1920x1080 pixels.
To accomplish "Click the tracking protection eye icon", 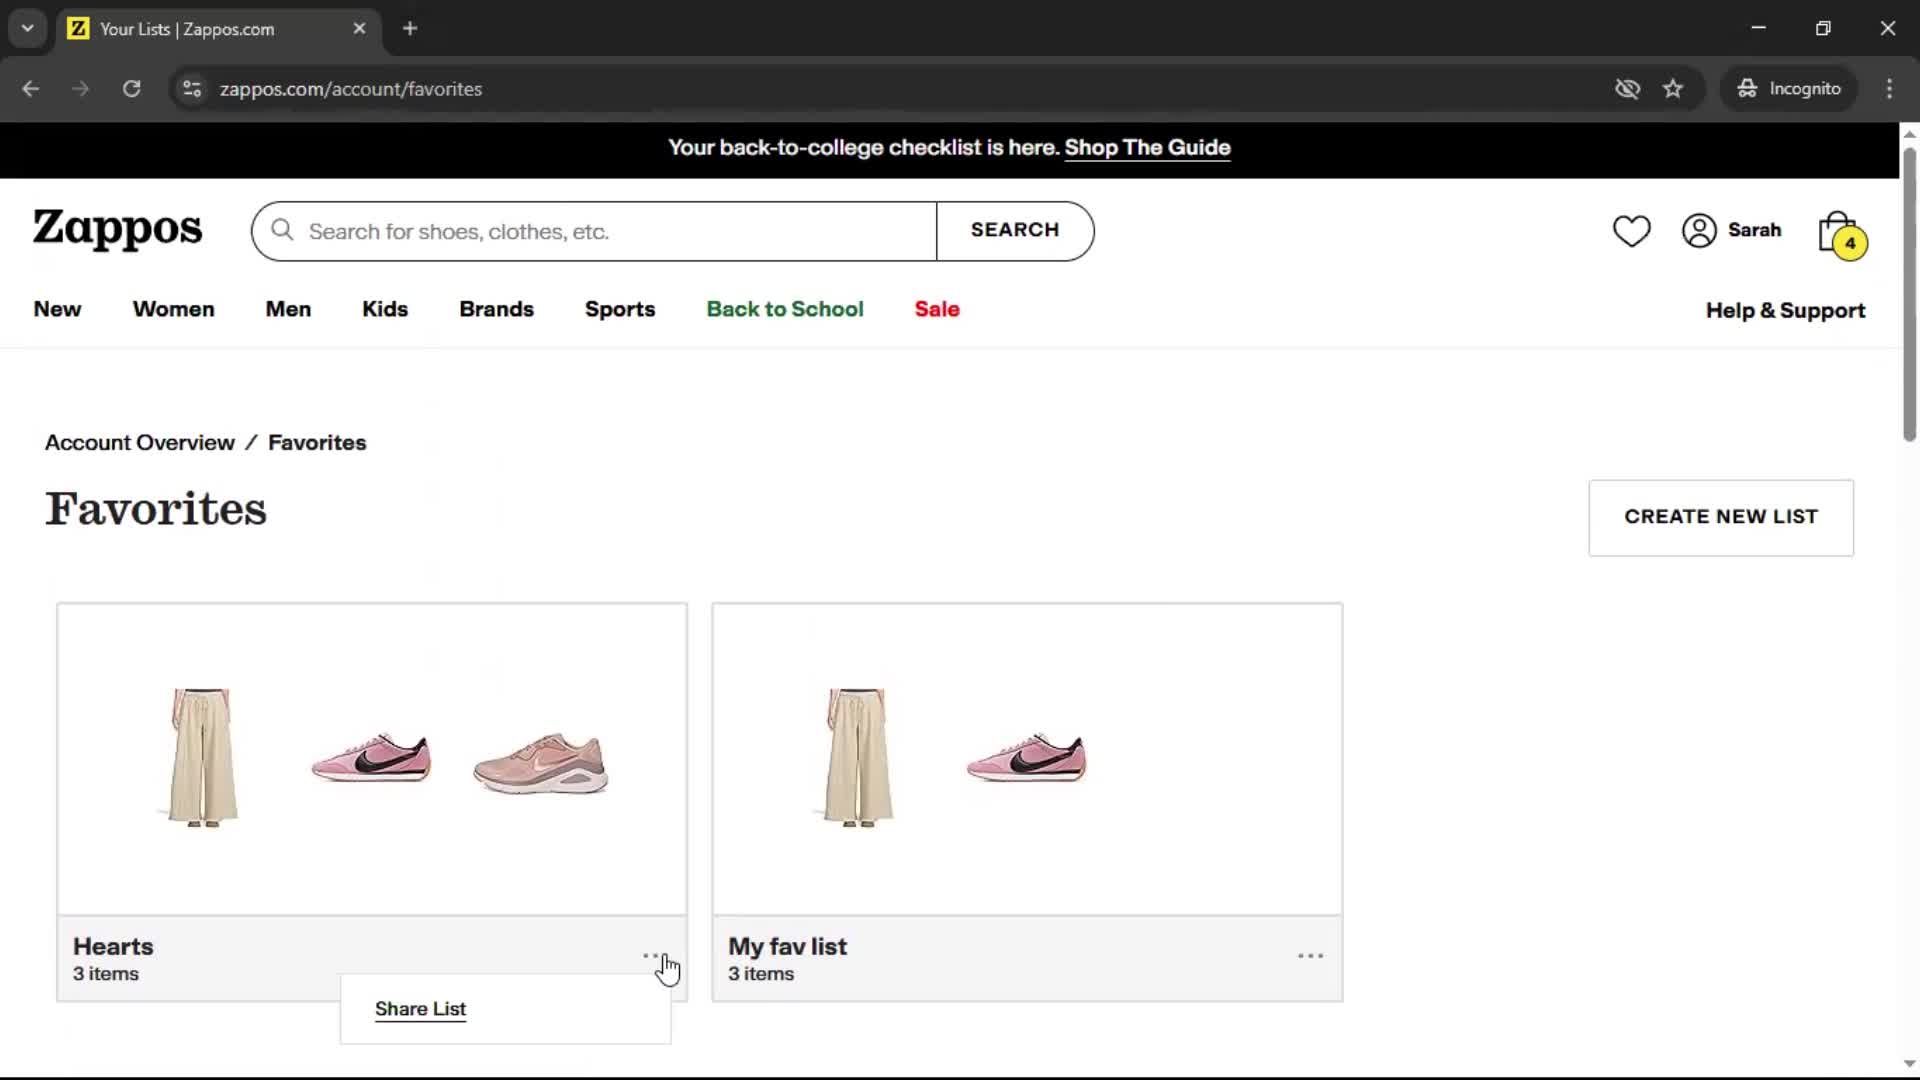I will coord(1627,89).
